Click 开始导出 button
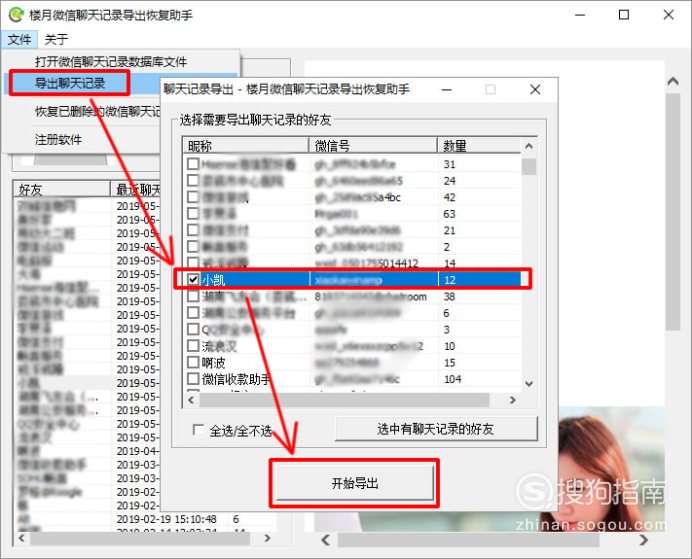Screen dimensions: 692x559 click(355, 483)
